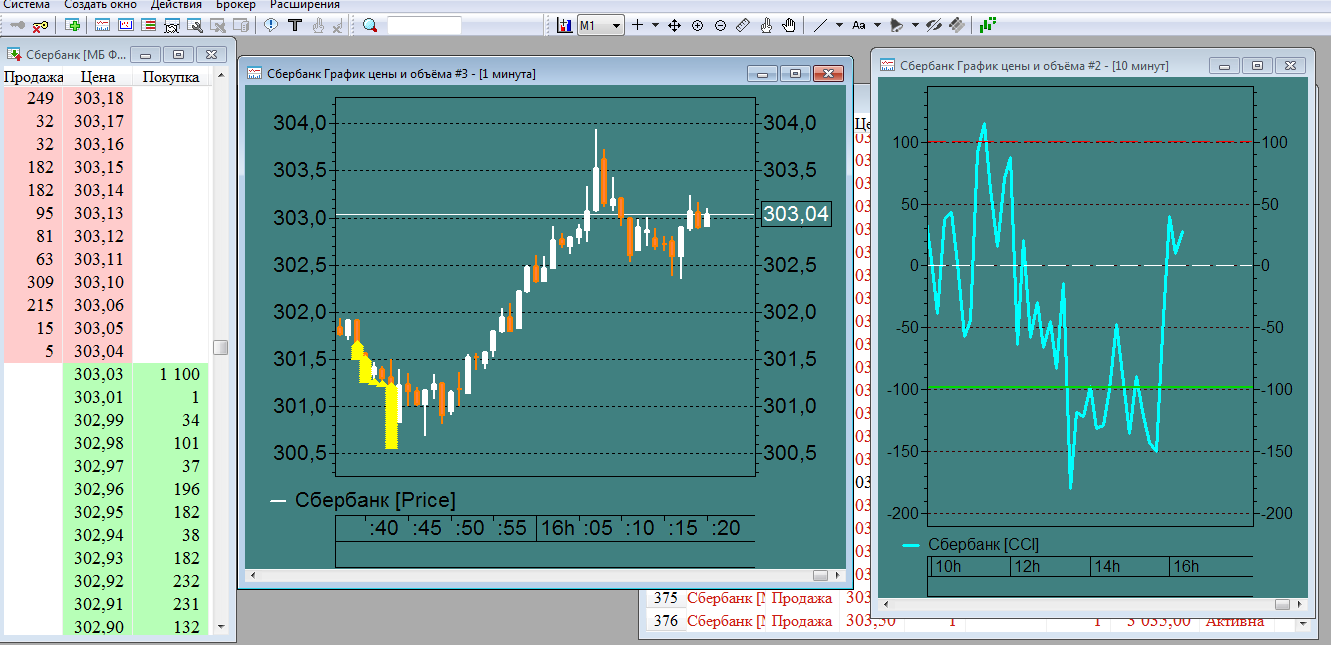Open the flag marker dropdown arrow
This screenshot has width=1331, height=645.
coord(914,25)
